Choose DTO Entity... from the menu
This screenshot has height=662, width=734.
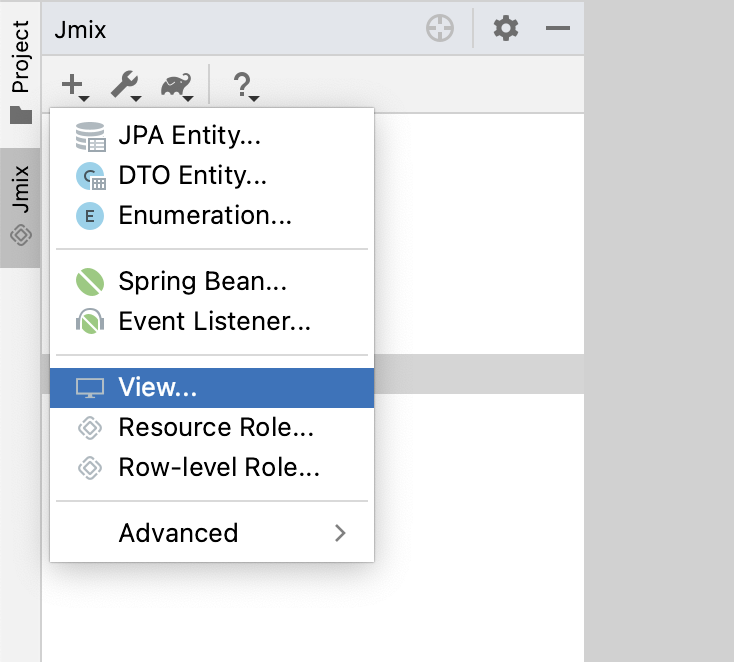[192, 176]
